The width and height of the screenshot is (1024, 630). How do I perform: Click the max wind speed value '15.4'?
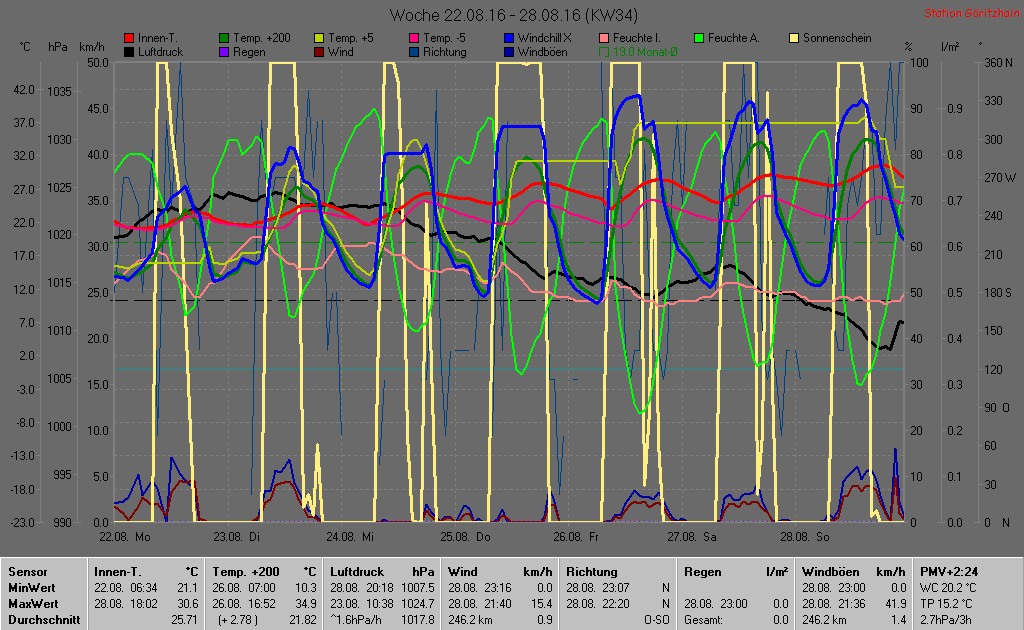pos(541,604)
